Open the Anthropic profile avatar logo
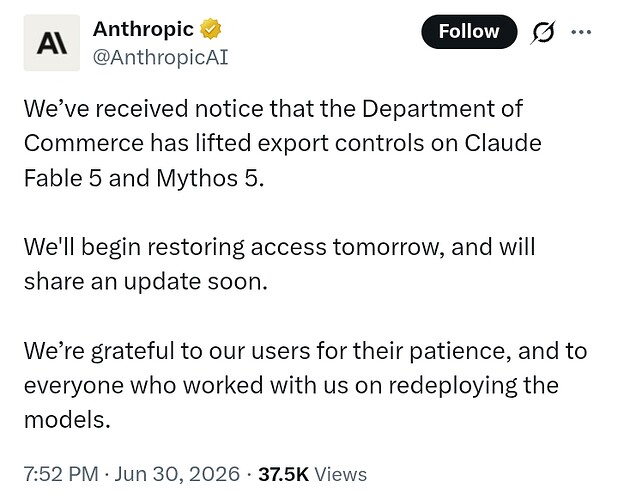Screen dimensions: 618x499 [x=52, y=43]
